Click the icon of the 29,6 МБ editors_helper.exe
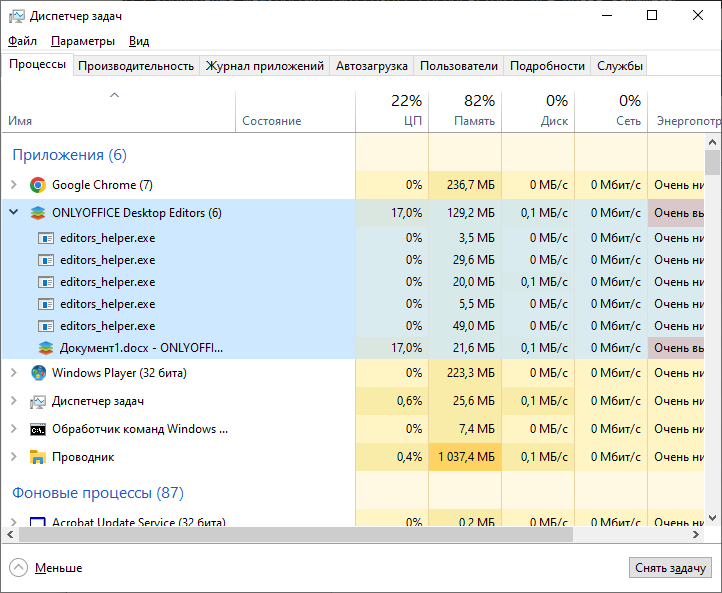The width and height of the screenshot is (722, 593). [x=46, y=261]
